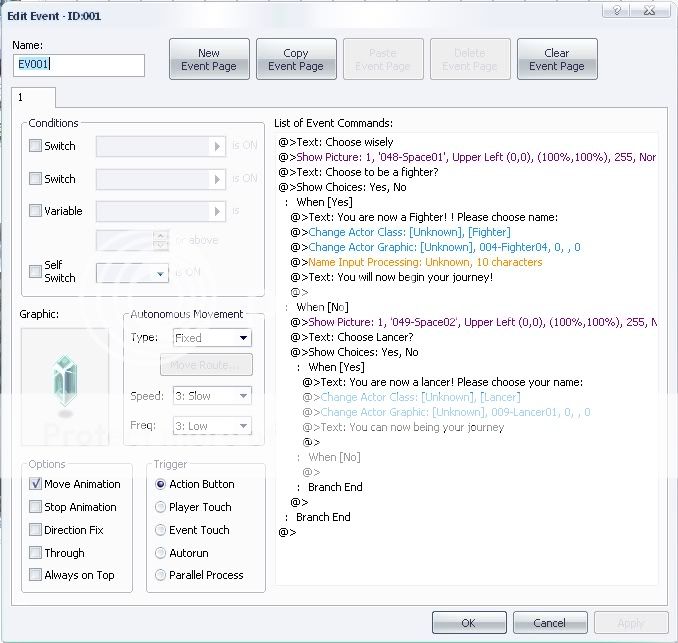Click the help question mark icon in title bar

point(618,10)
